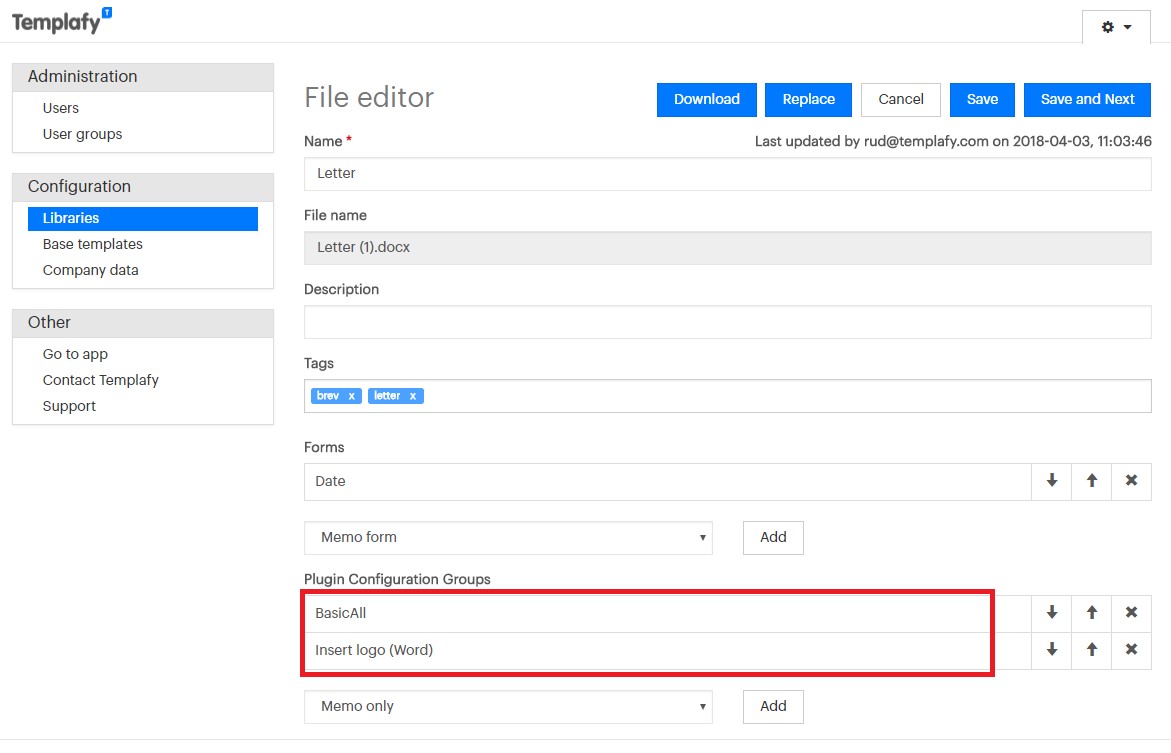This screenshot has width=1171, height=753.
Task: Click the Templafy logo
Action: 58,20
